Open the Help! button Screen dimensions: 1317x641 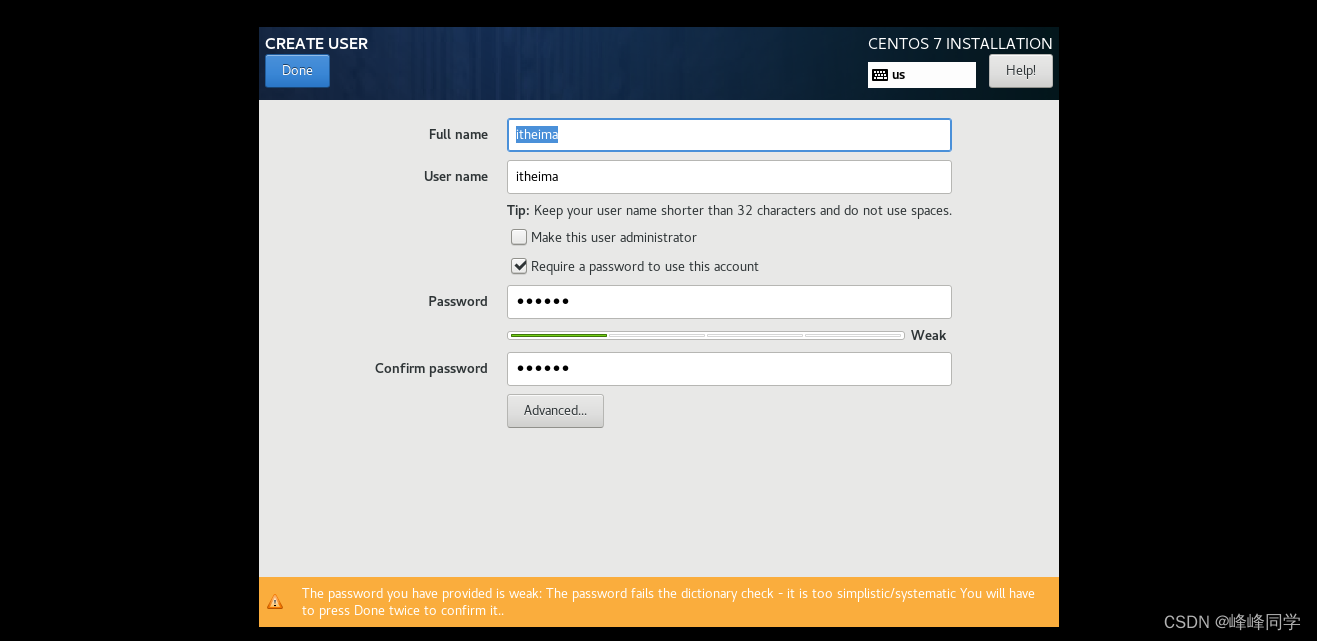click(x=1020, y=71)
